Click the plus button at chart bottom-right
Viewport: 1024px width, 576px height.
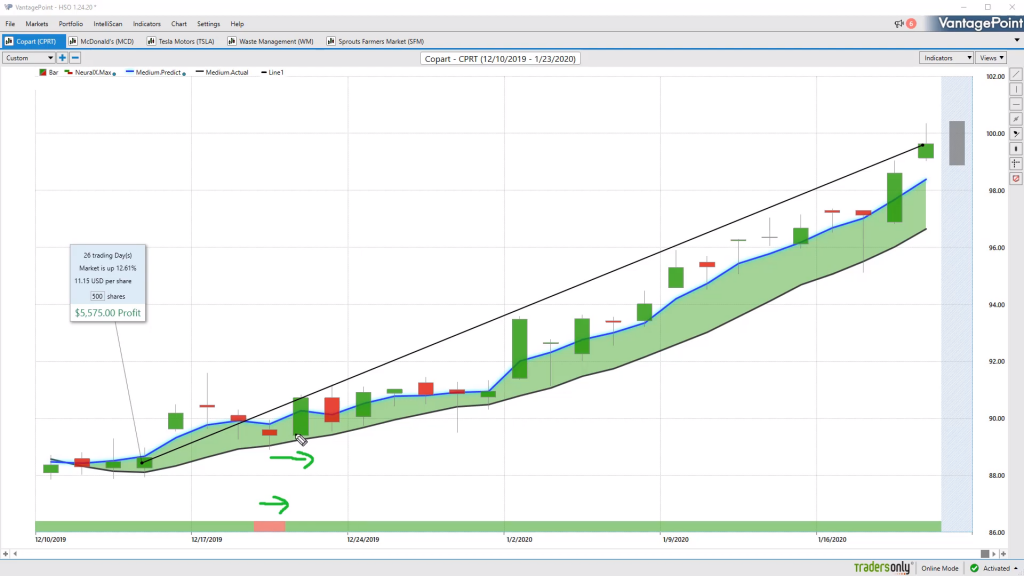click(x=1004, y=554)
